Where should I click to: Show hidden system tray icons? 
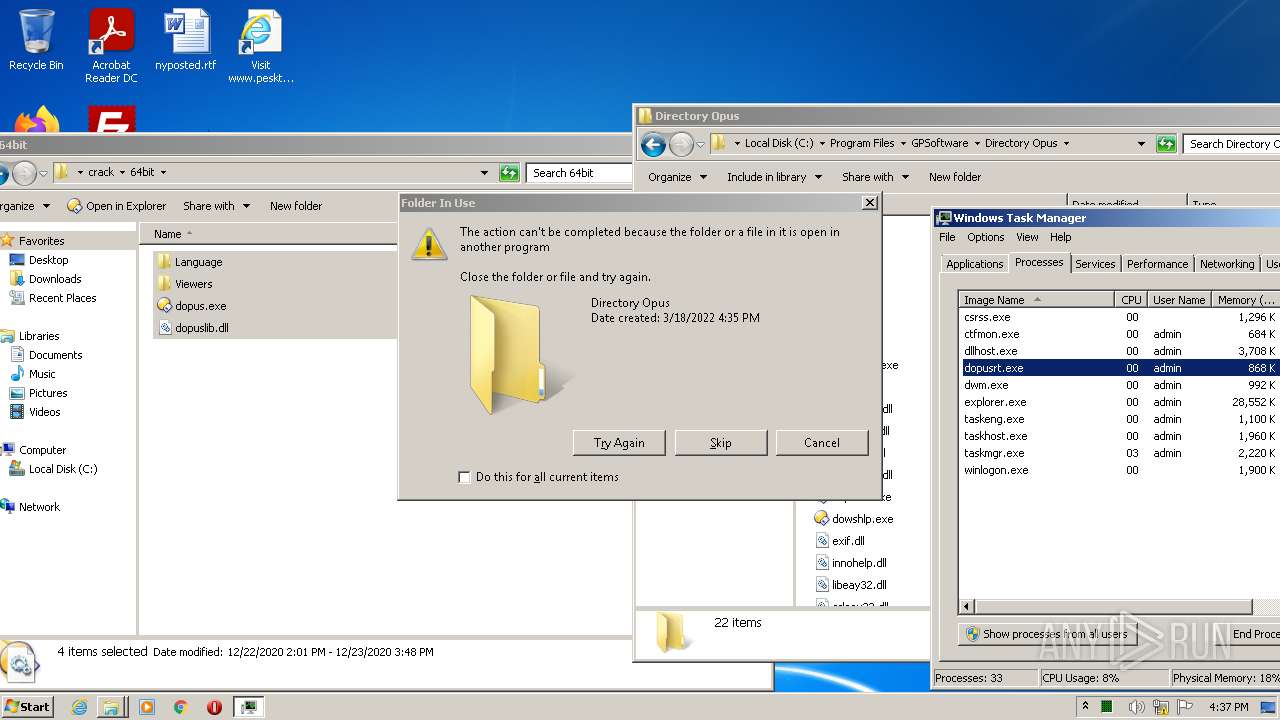(x=1085, y=706)
